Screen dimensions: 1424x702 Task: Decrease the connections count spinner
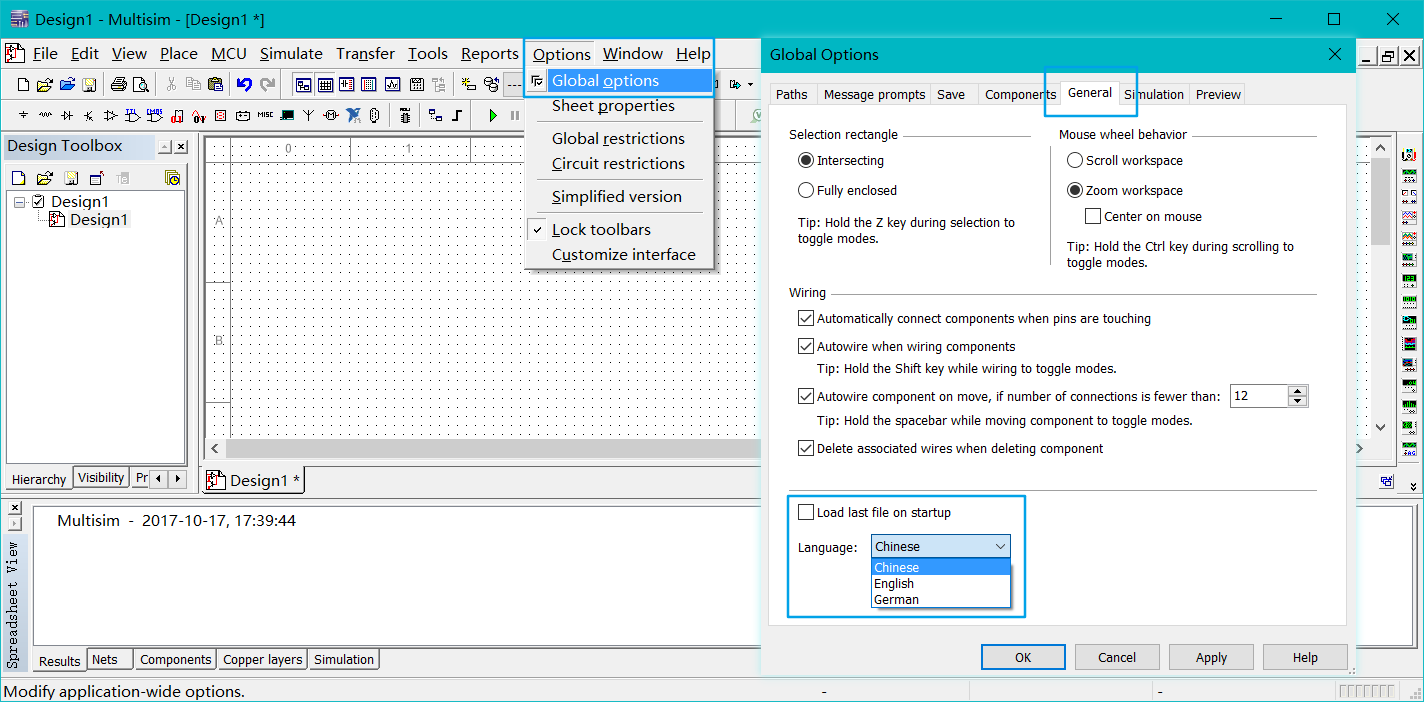coord(1298,401)
